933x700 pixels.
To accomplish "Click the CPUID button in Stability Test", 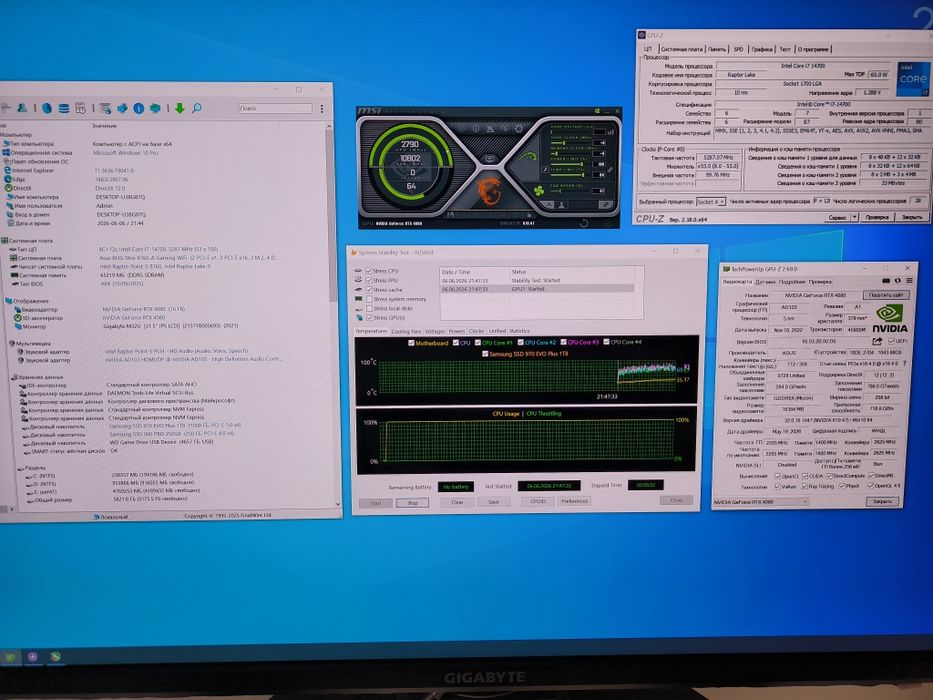I will click(x=538, y=501).
